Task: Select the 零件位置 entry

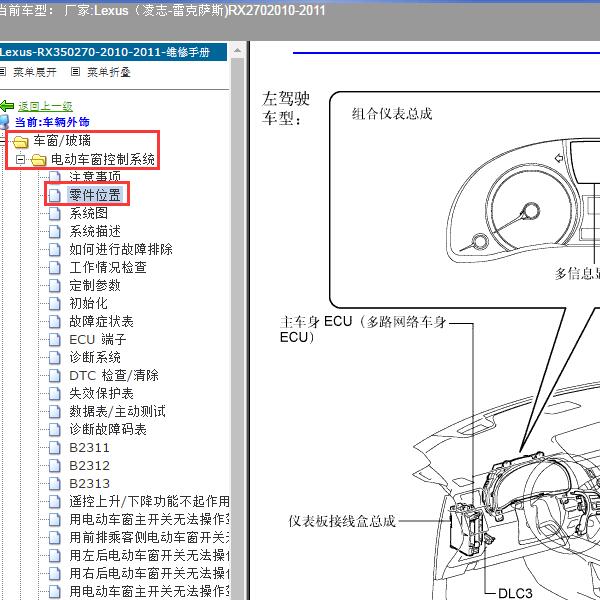Action: click(x=95, y=195)
